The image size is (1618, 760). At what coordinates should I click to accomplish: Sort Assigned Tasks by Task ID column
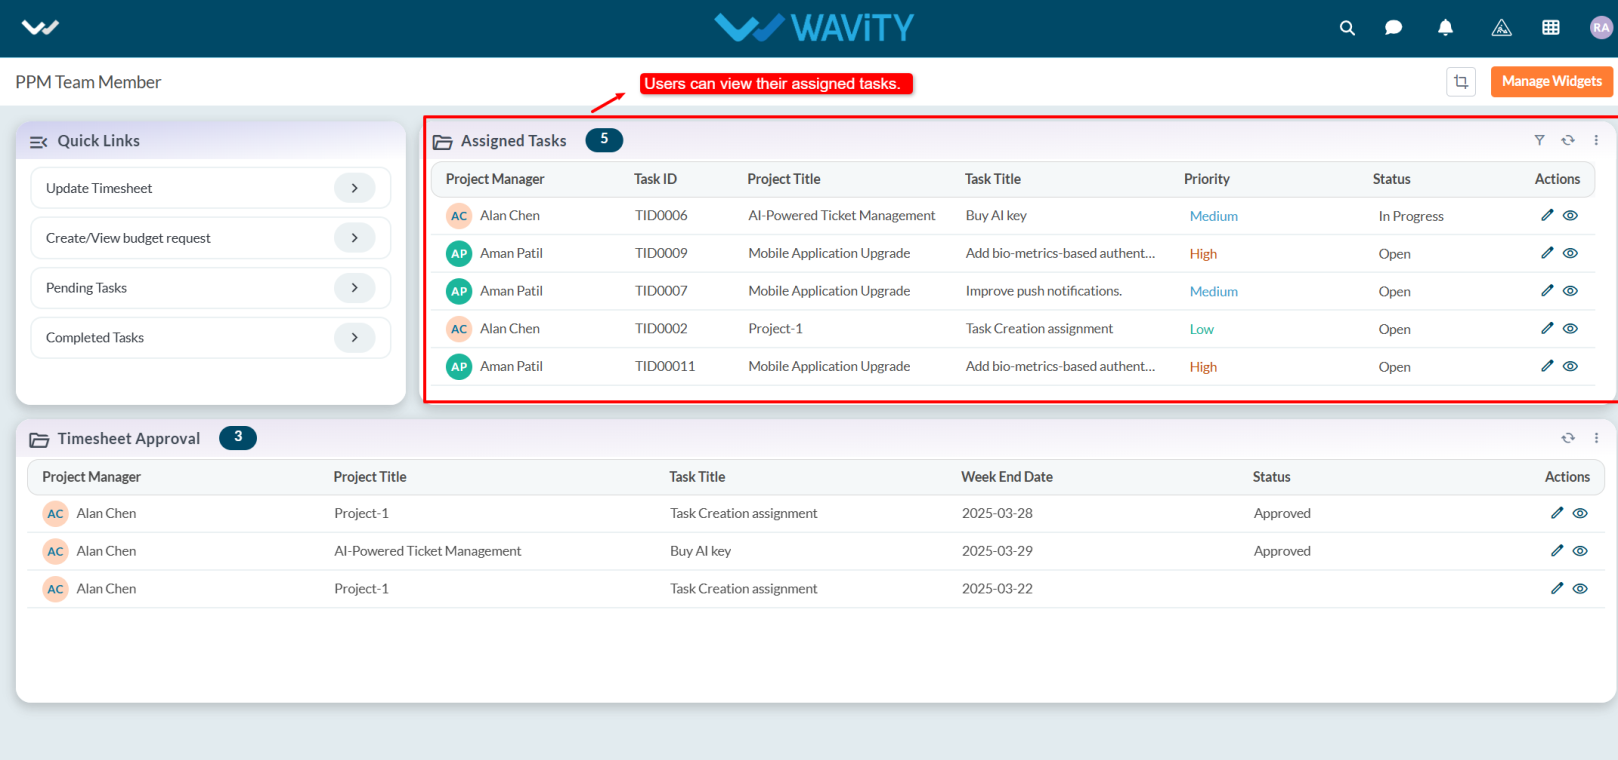pos(655,179)
